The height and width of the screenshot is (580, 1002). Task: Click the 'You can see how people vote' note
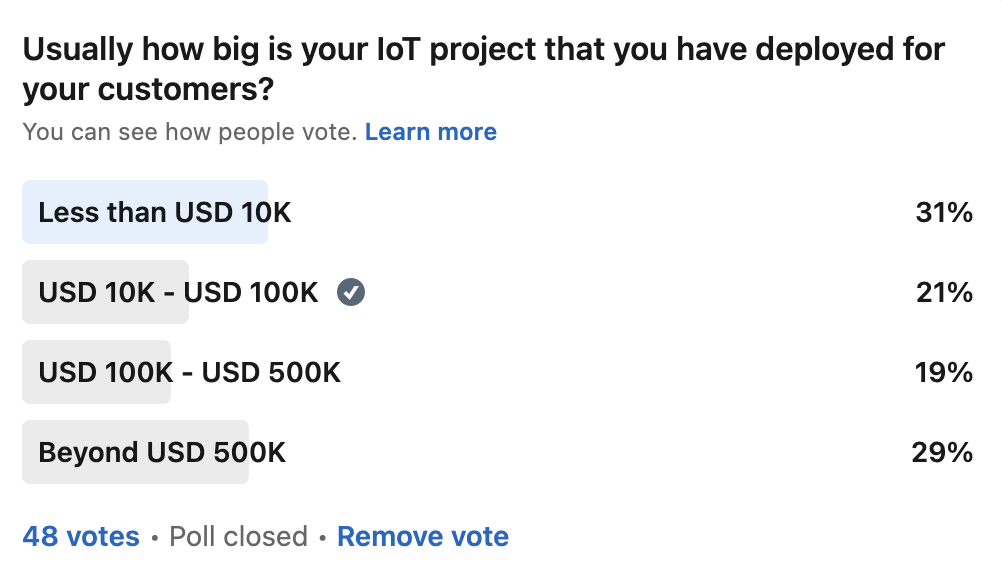coord(189,132)
